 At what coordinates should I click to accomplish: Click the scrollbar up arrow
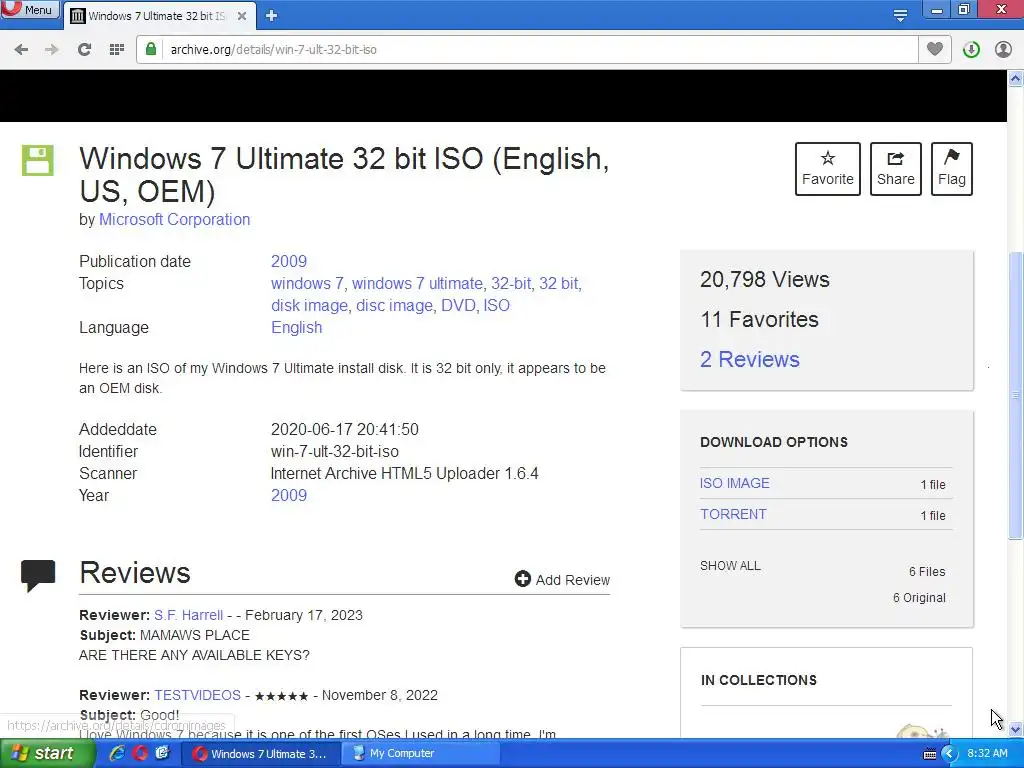(x=1016, y=78)
